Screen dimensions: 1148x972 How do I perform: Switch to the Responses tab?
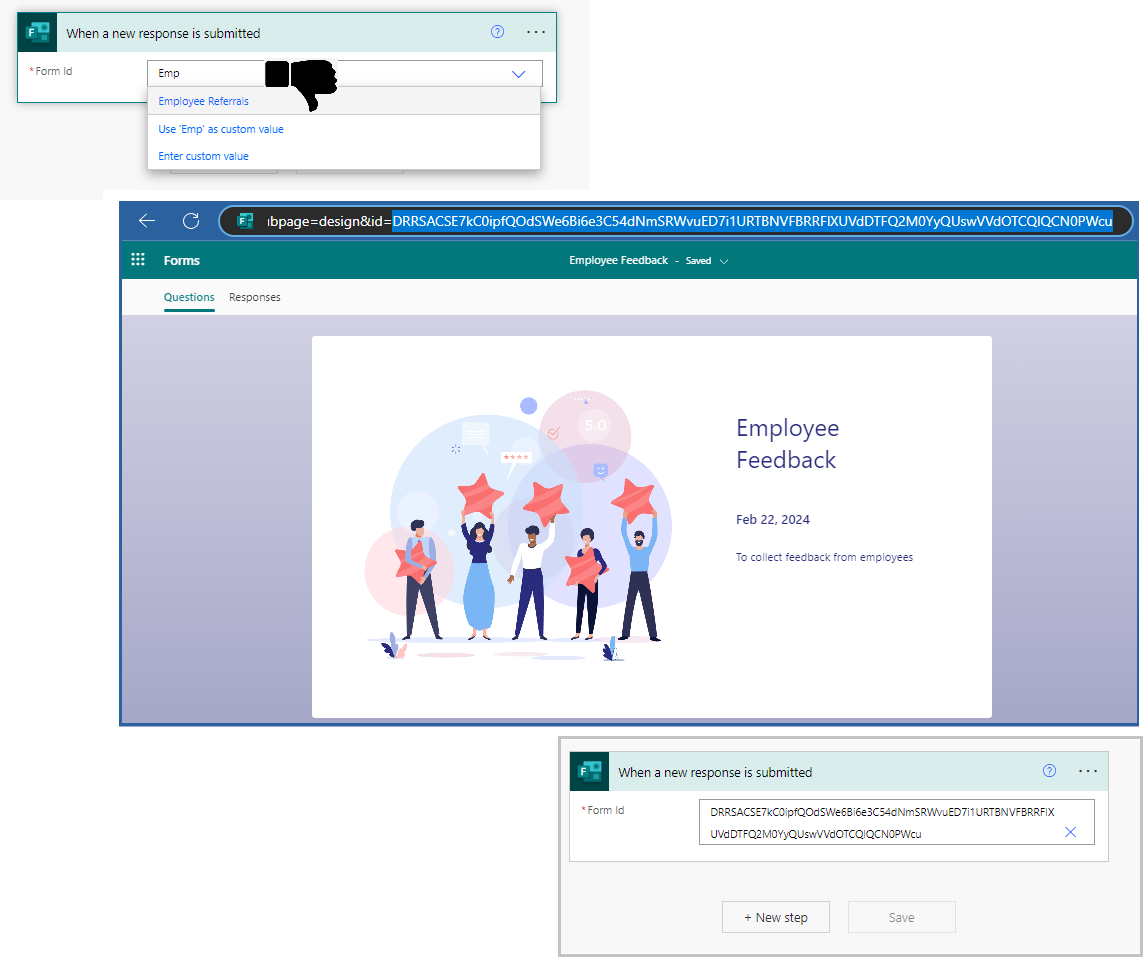coord(255,297)
